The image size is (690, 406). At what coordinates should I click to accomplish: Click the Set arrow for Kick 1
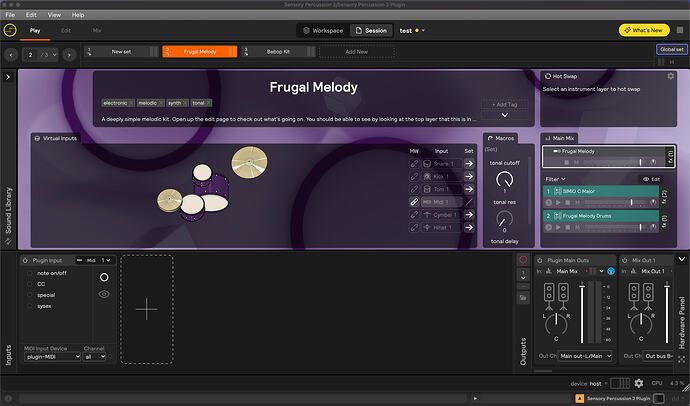click(469, 176)
